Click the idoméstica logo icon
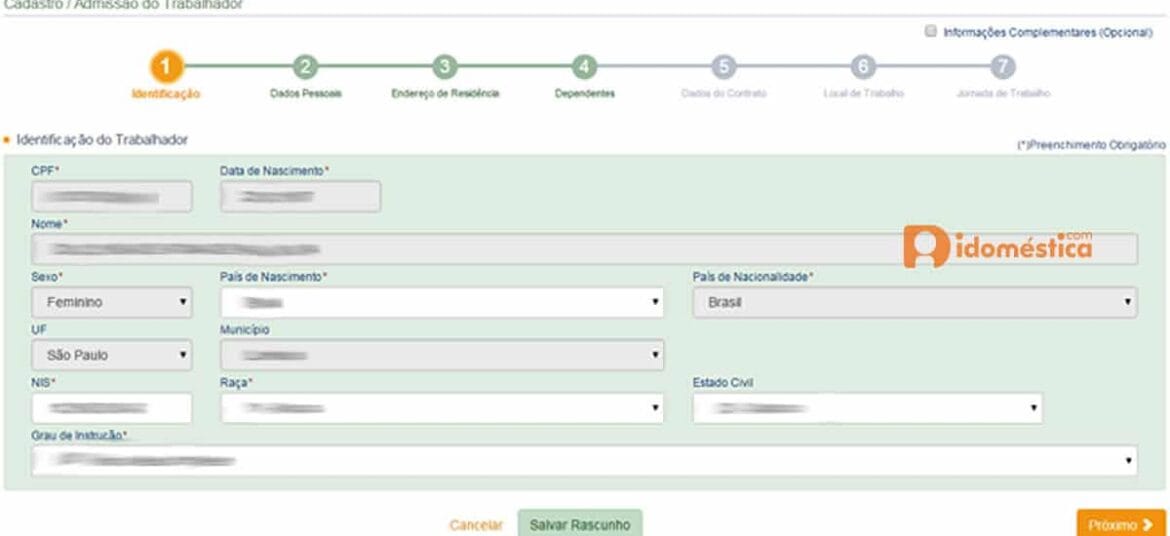This screenshot has height=536, width=1170. 925,247
